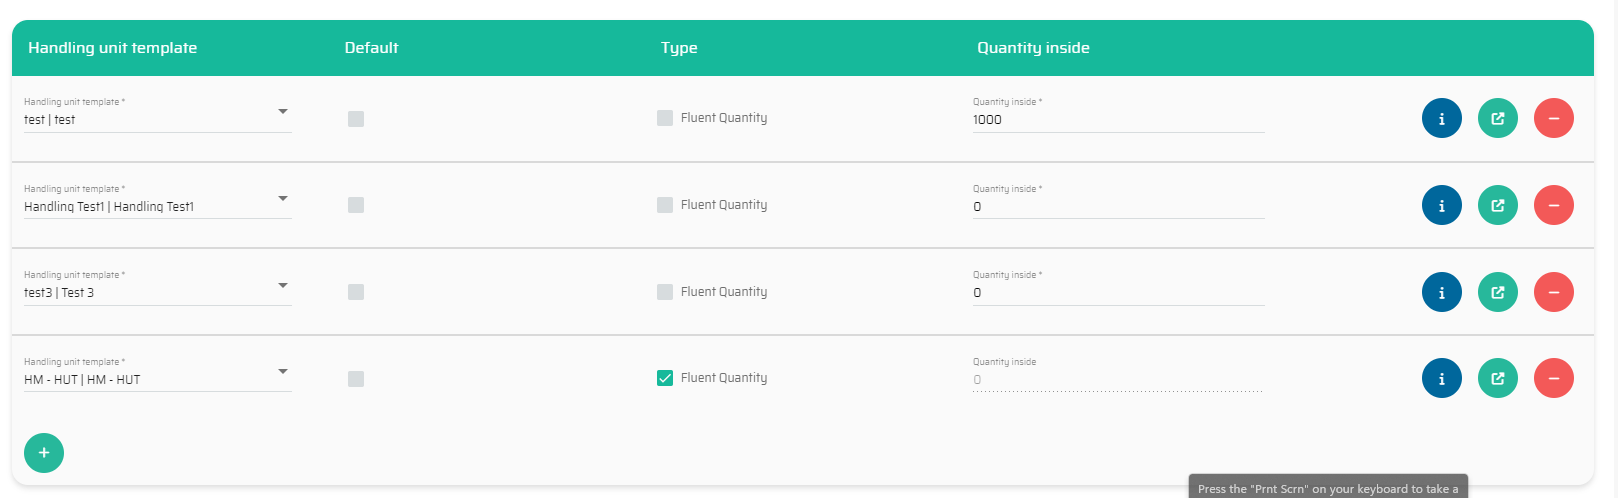Screen dimensions: 1618x498
Task: Expand the test | test template dropdown
Action: (283, 112)
